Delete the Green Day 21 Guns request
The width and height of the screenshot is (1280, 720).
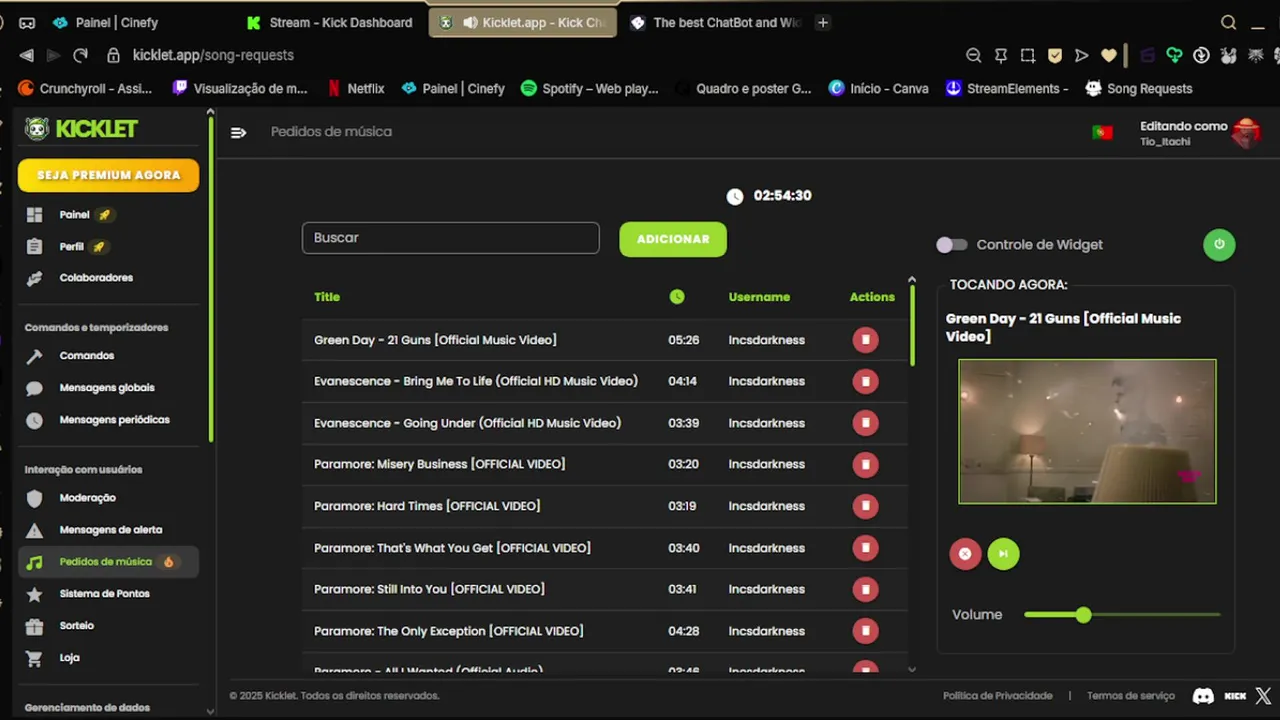(x=865, y=340)
